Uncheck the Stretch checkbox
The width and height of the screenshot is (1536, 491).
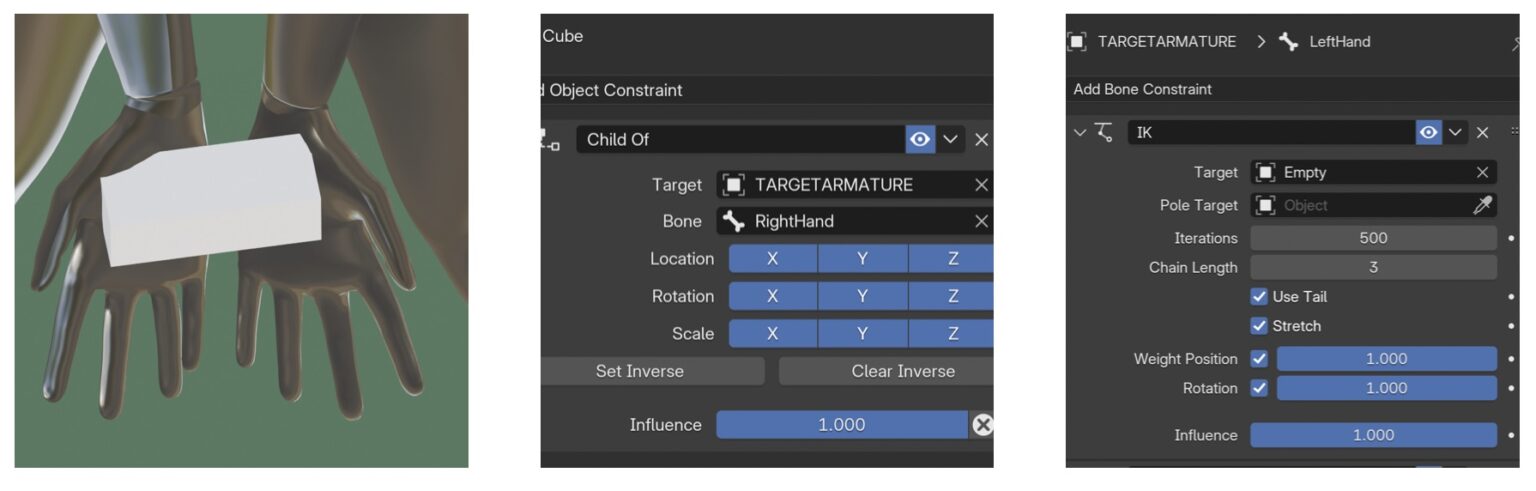tap(1259, 326)
